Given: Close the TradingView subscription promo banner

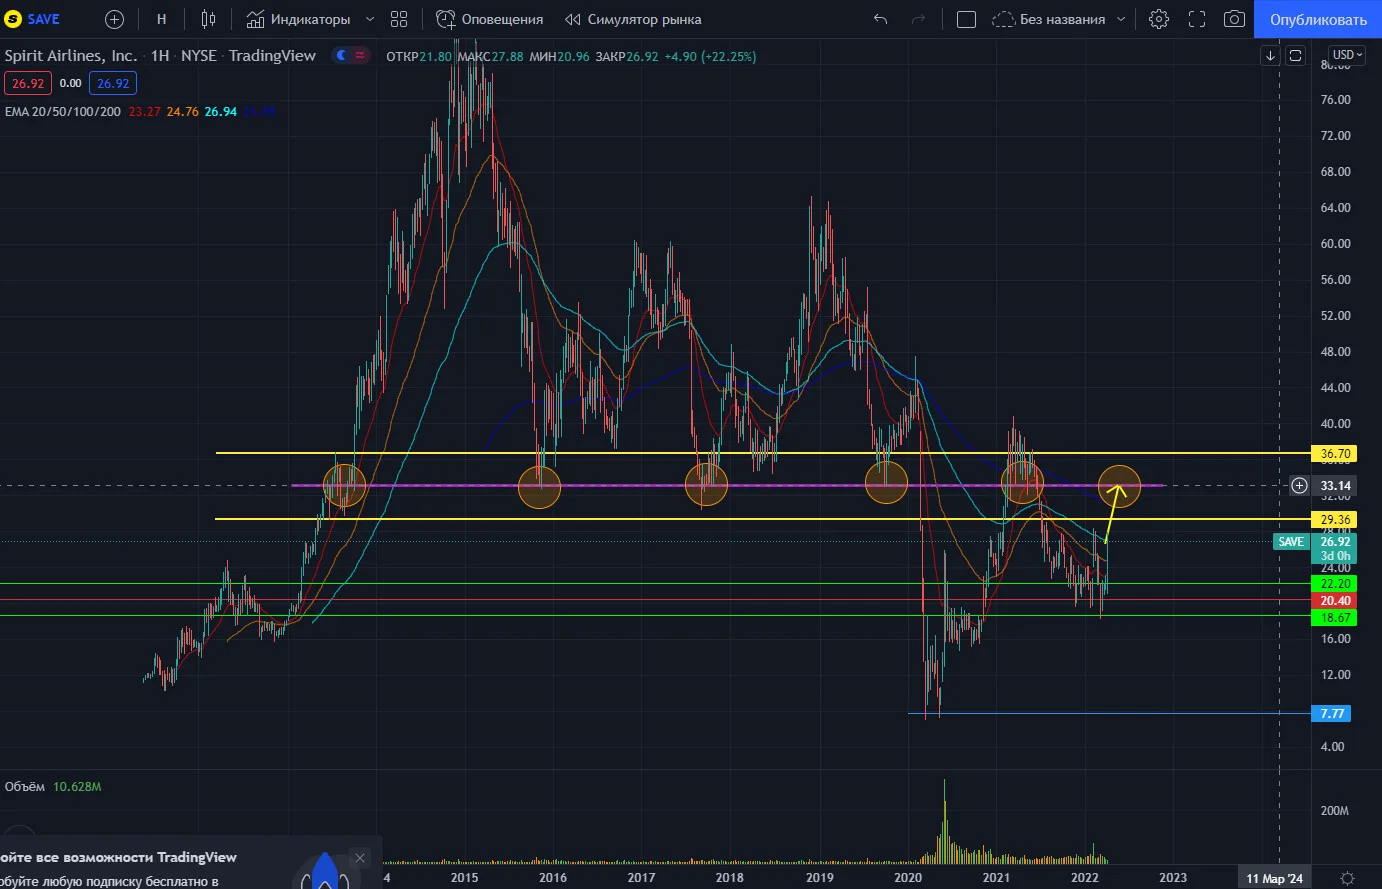Looking at the screenshot, I should (x=360, y=857).
